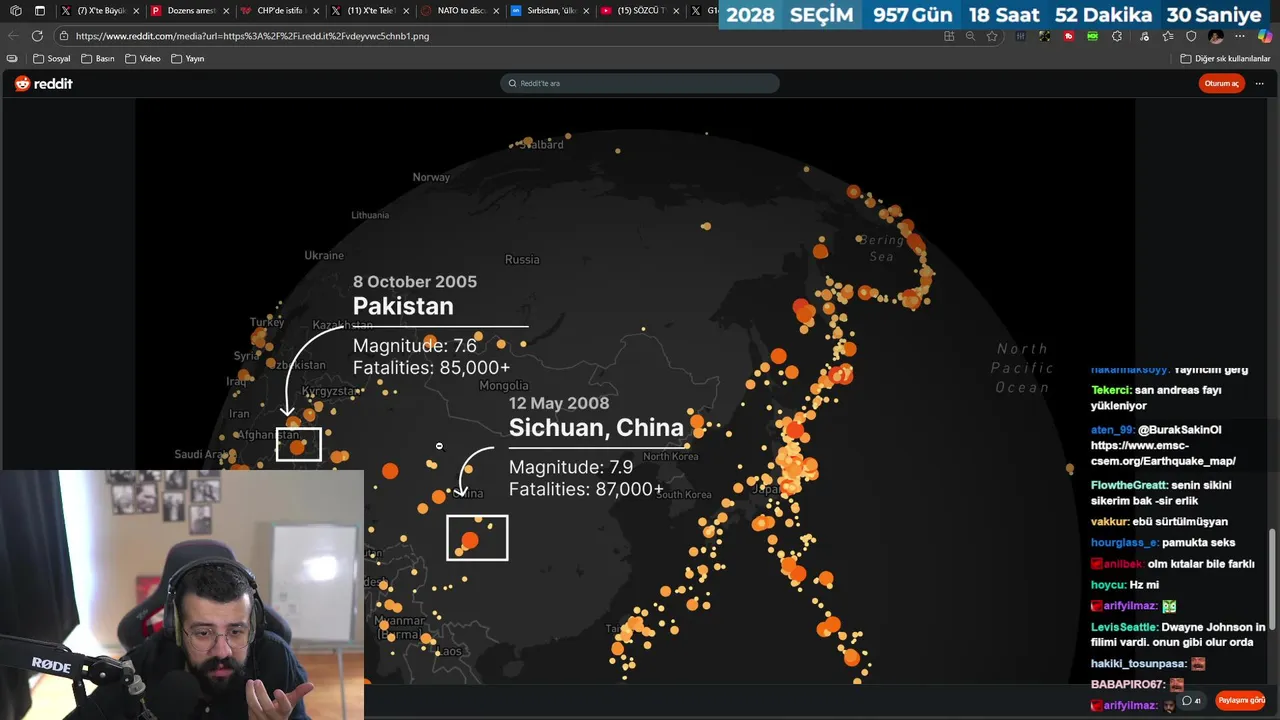Click the chat username "aten_99"
The image size is (1280, 720).
pos(1111,430)
